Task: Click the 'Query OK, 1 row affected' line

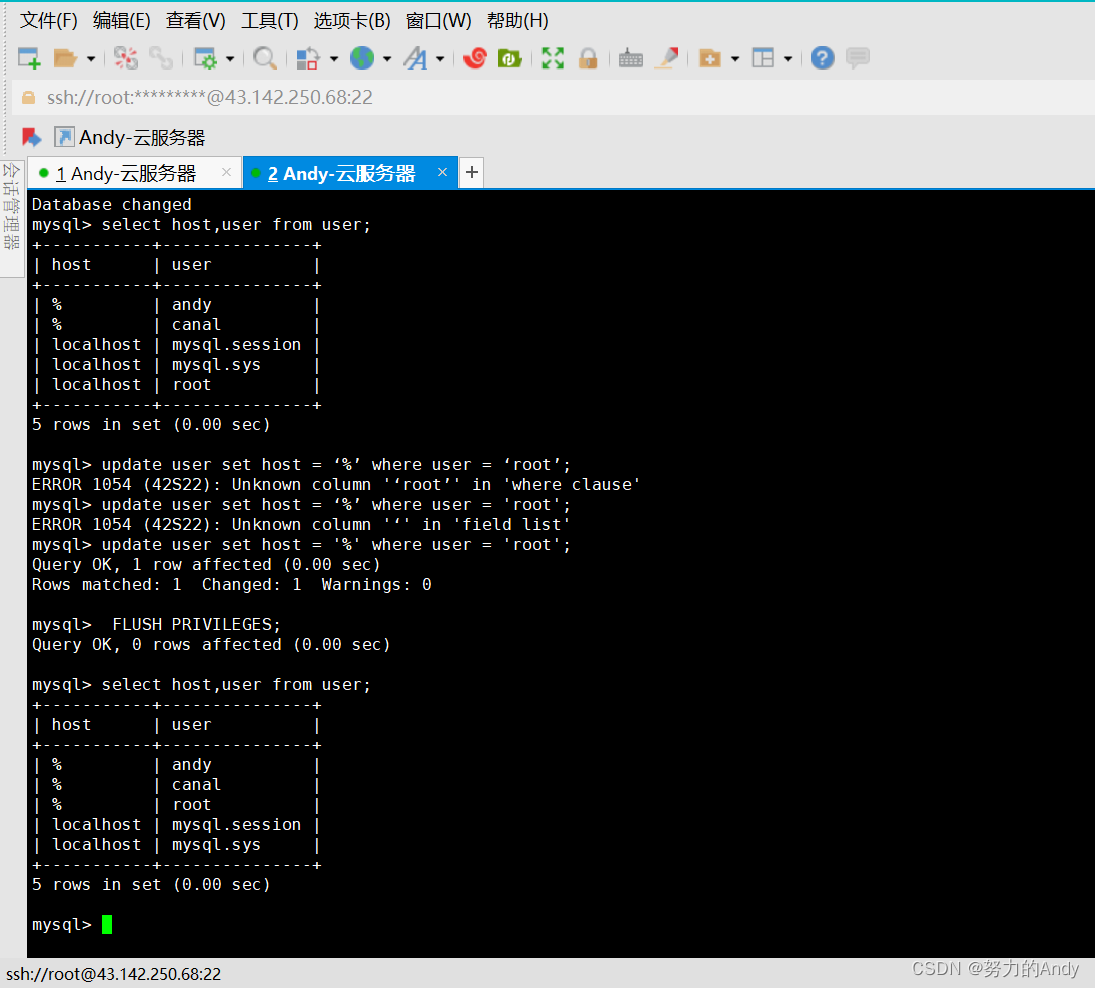Action: point(206,564)
